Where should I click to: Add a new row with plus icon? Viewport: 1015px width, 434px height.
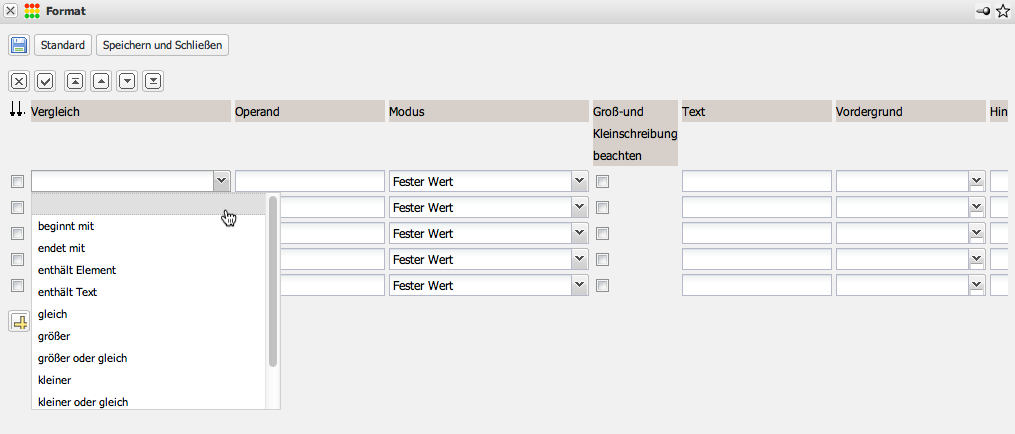19,321
